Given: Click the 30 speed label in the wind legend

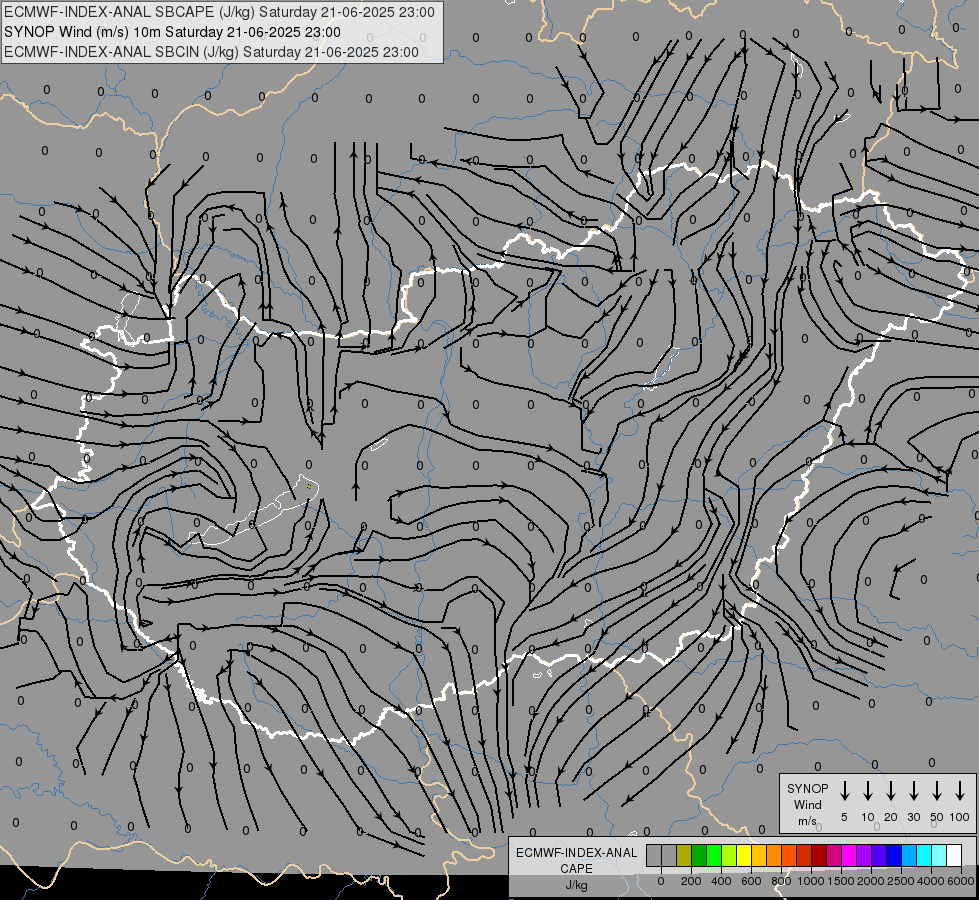Looking at the screenshot, I should pos(913,817).
